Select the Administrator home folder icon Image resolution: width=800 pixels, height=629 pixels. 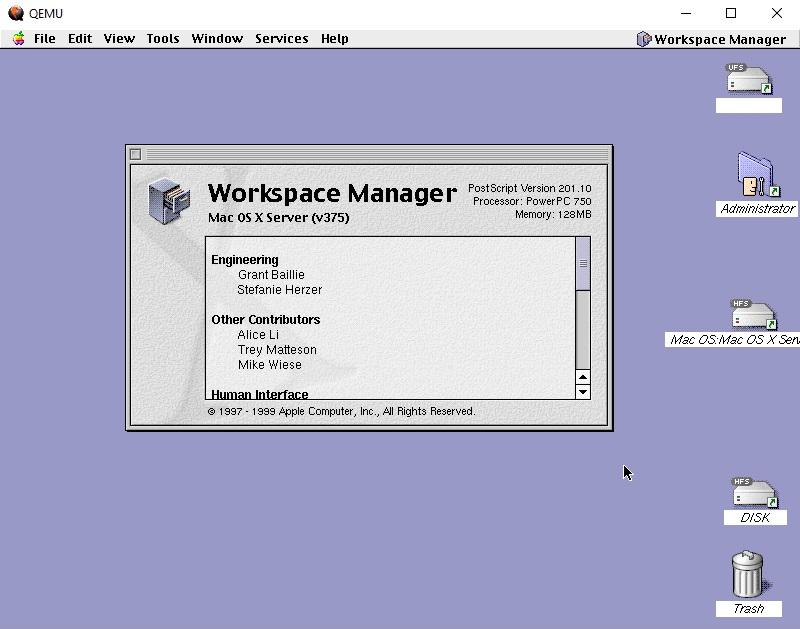pos(757,175)
